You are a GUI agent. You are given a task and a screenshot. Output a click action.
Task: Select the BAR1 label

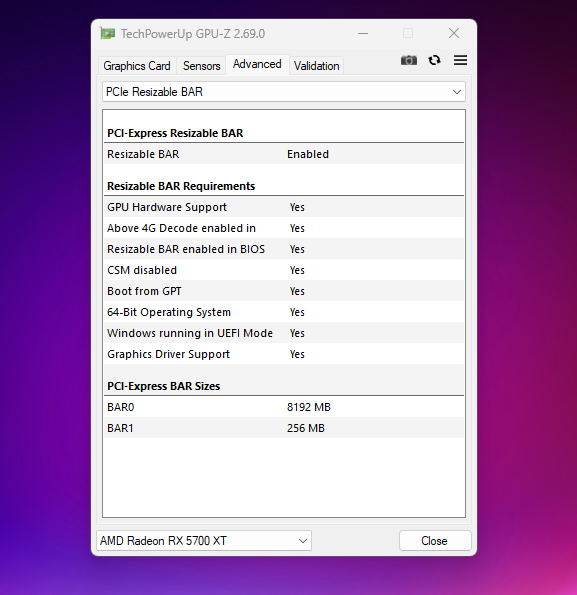point(120,428)
